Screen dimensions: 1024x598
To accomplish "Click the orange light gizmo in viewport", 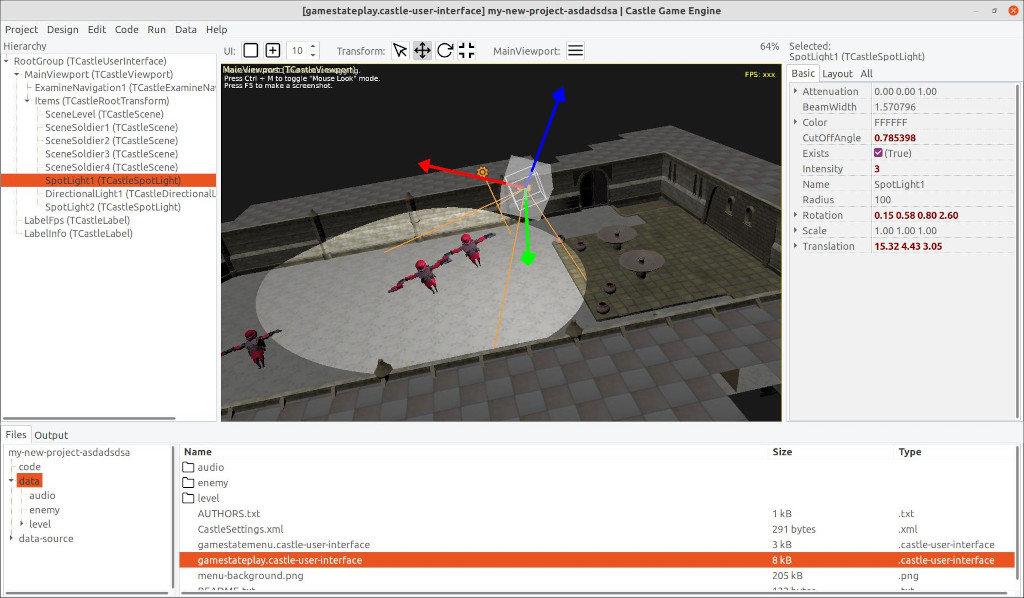I will click(483, 172).
